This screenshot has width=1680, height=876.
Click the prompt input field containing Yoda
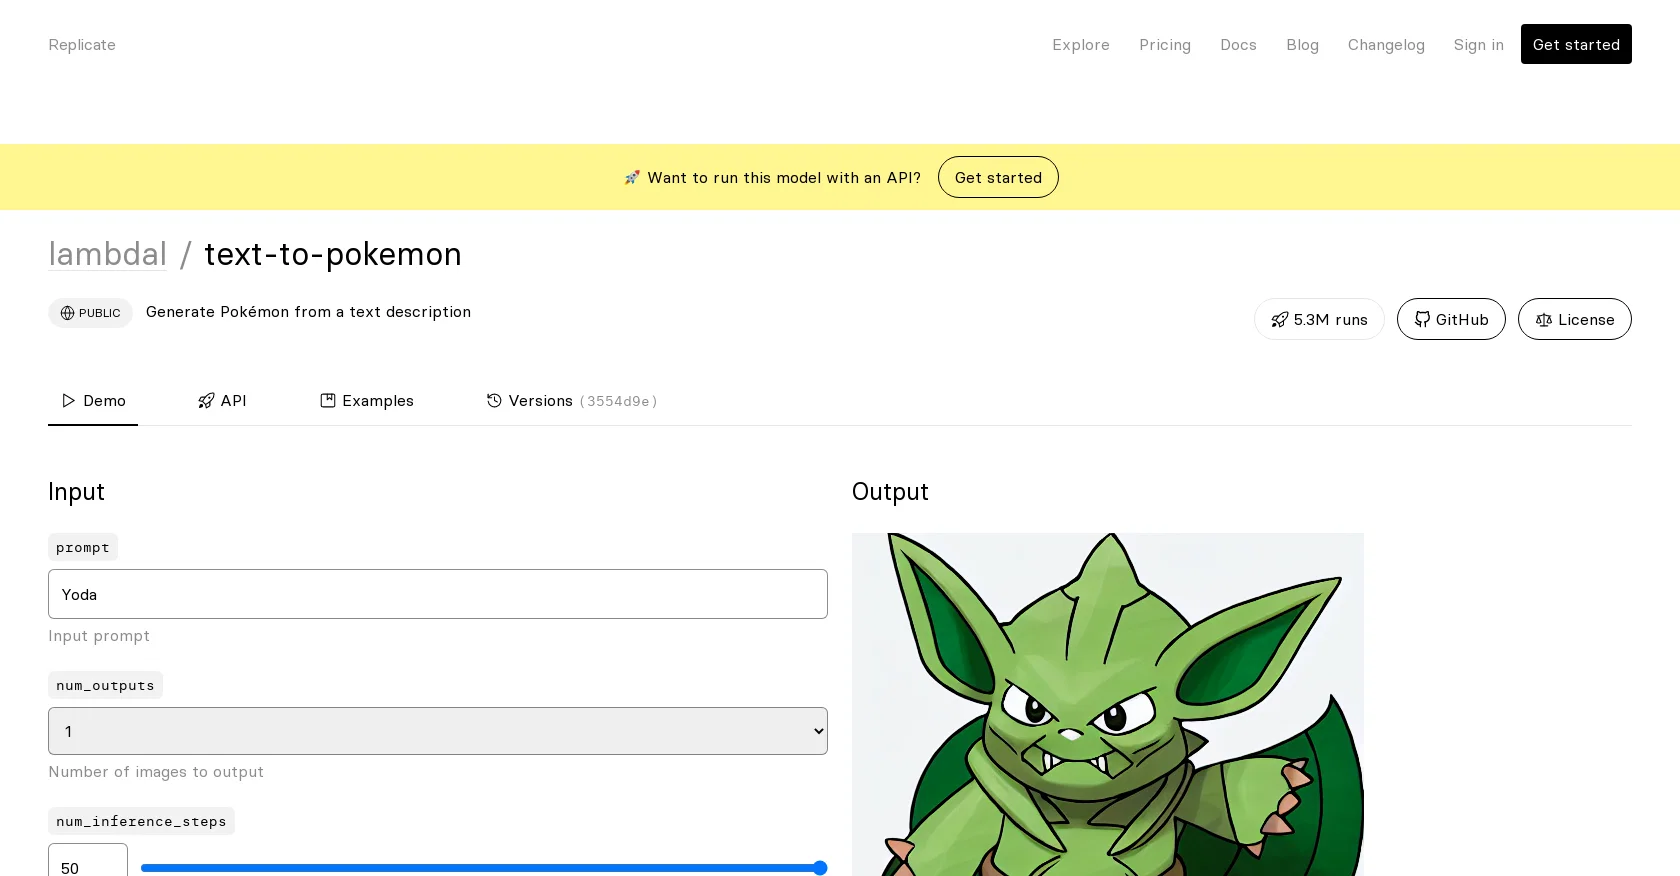(x=438, y=594)
